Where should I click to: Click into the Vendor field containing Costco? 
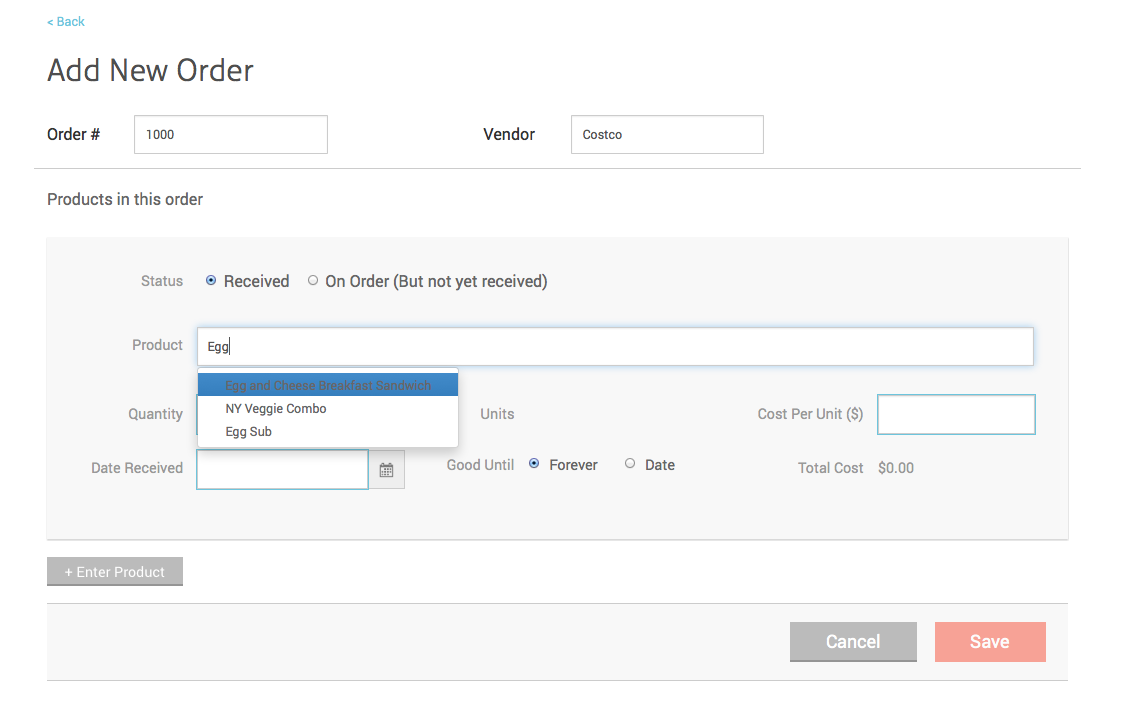pos(667,134)
